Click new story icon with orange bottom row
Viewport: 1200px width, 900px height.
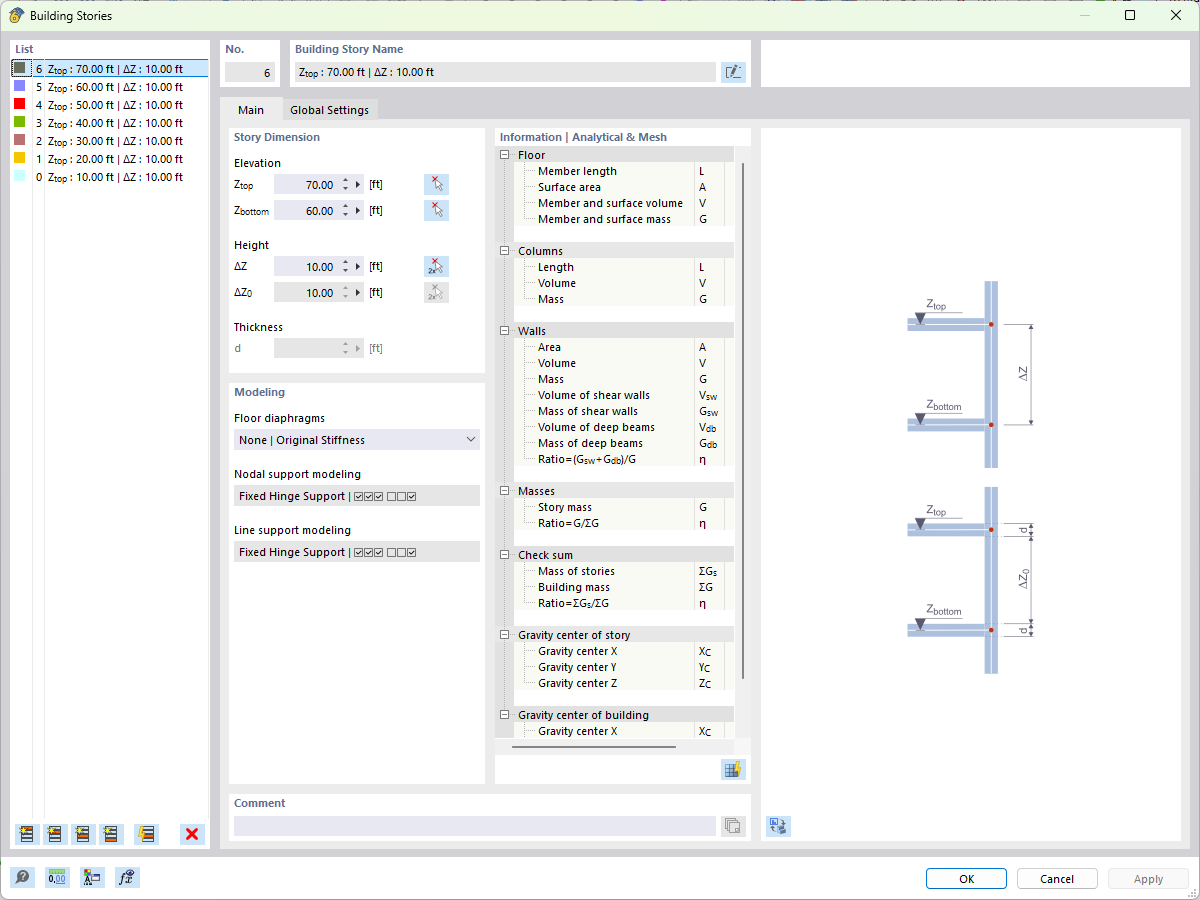[x=111, y=833]
